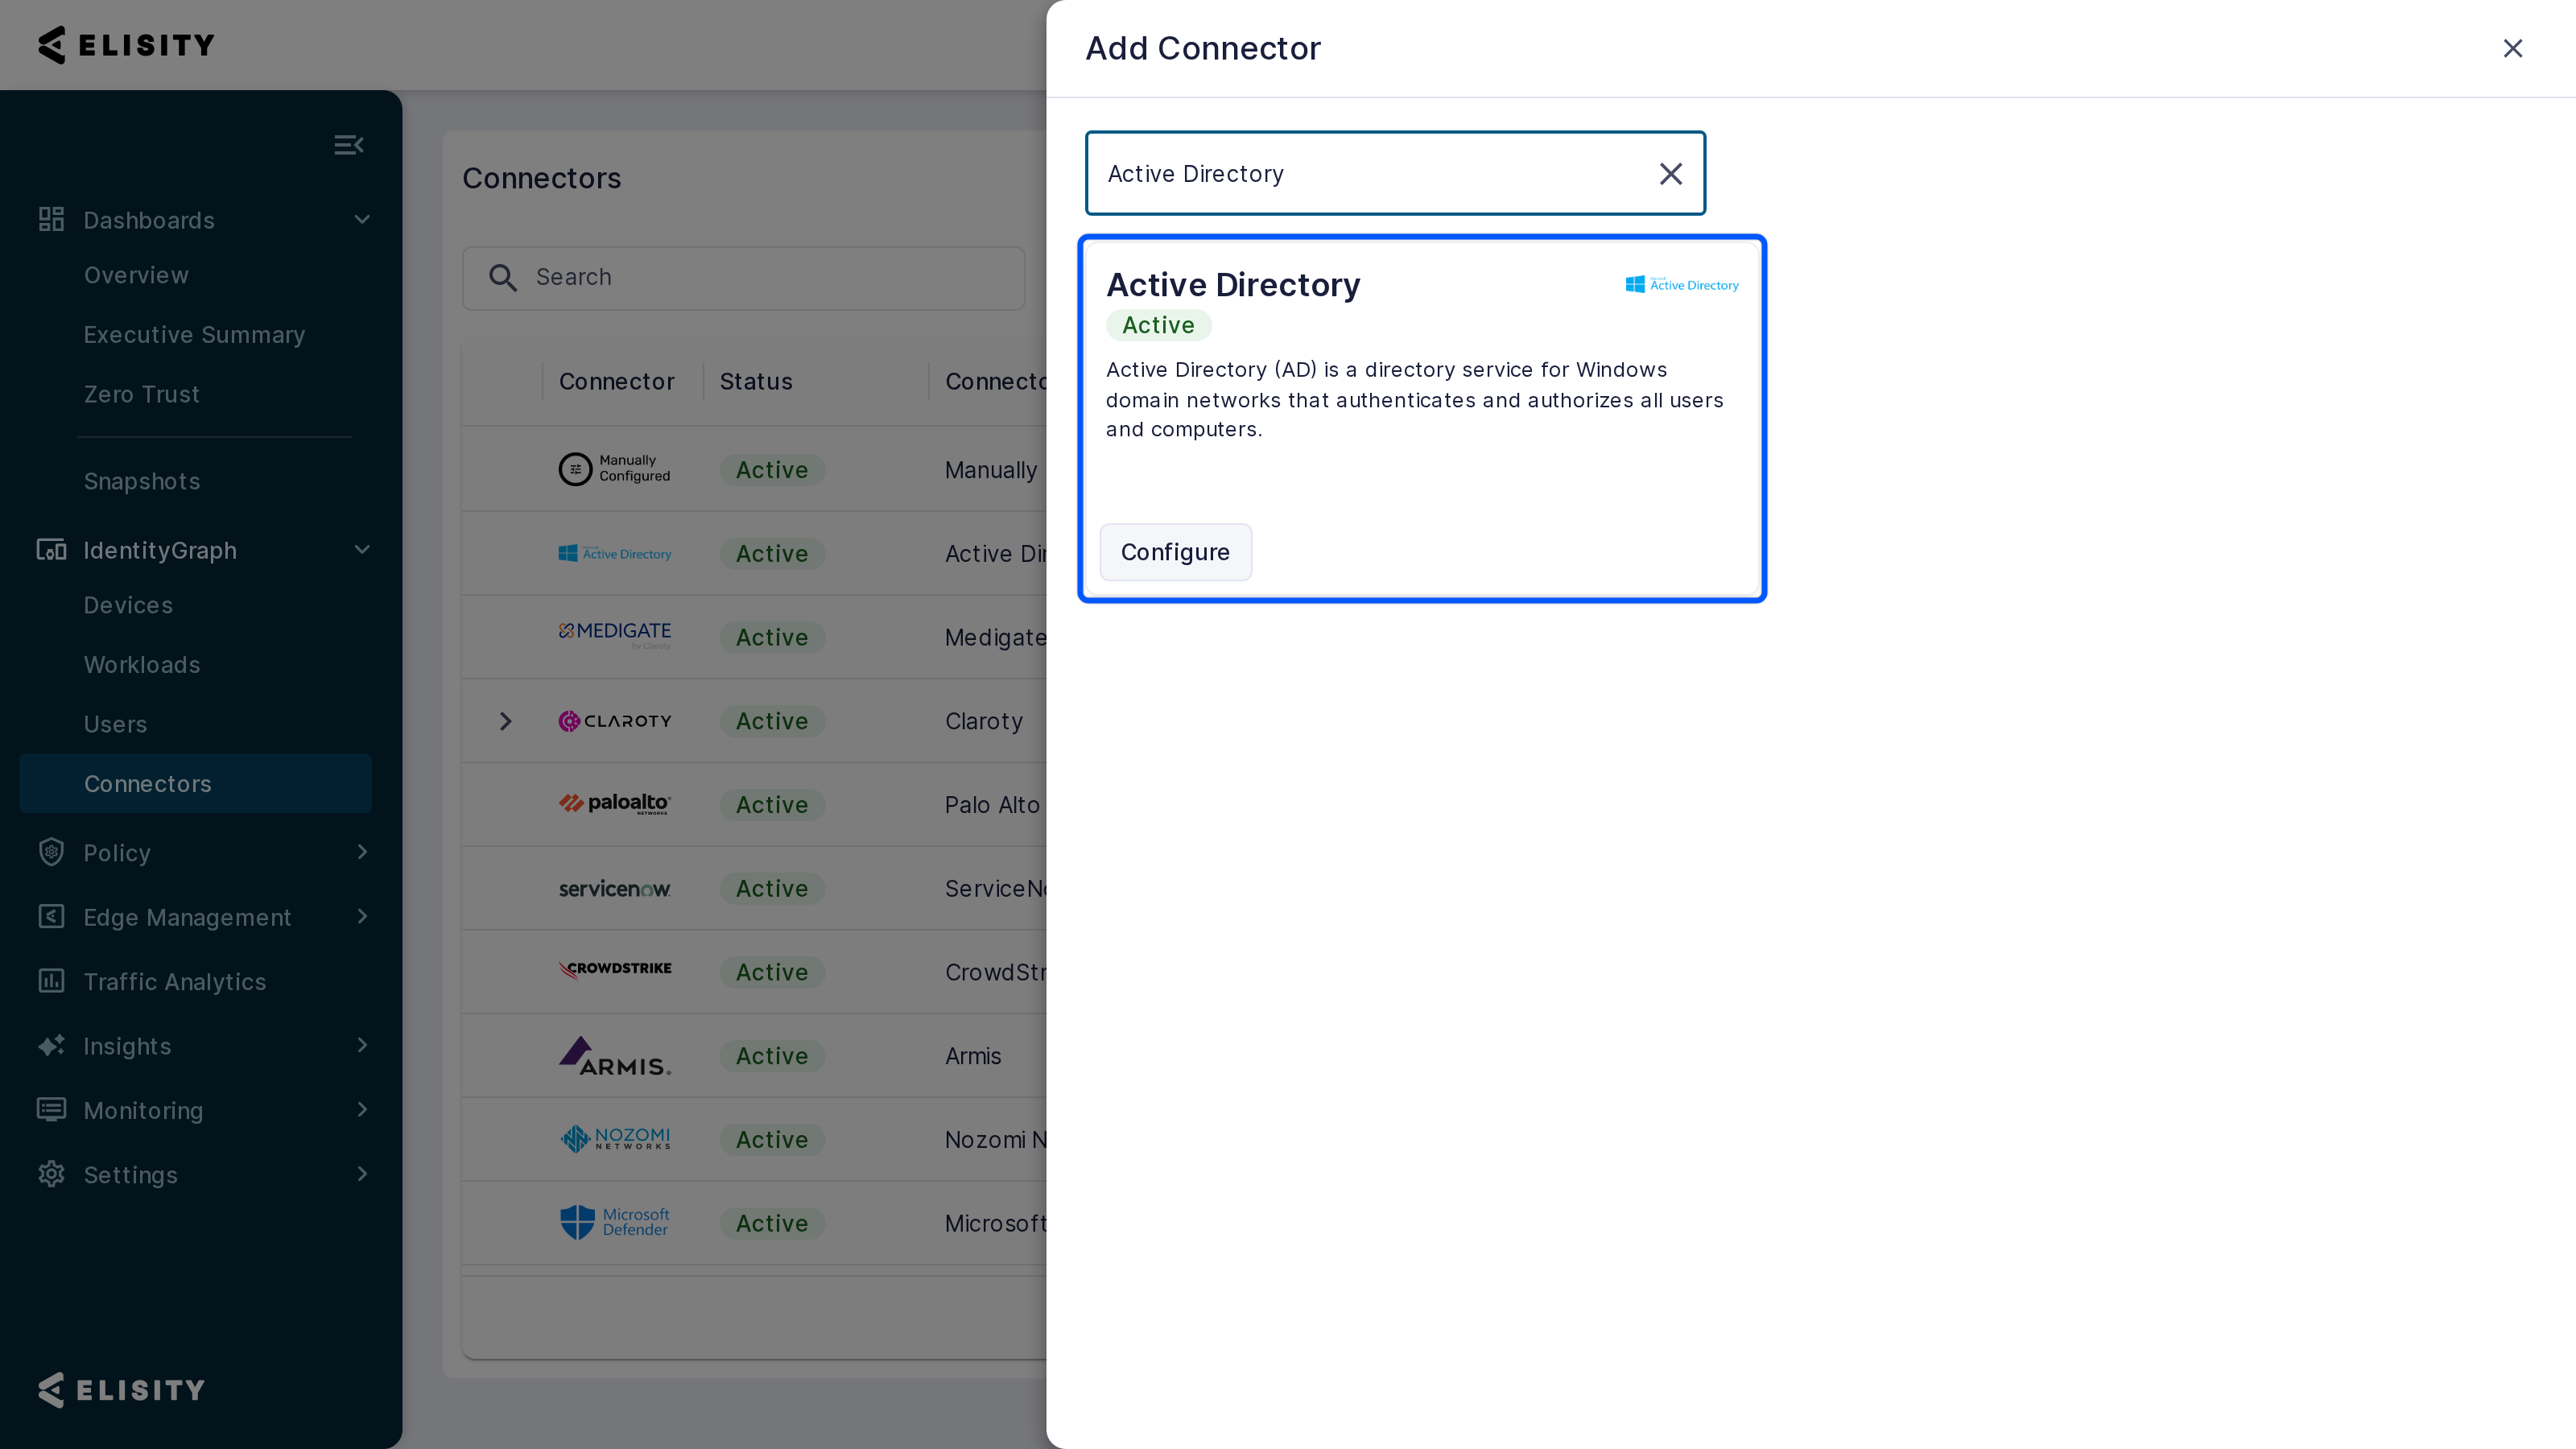Click the Connector column header
The image size is (2576, 1449).
[616, 381]
